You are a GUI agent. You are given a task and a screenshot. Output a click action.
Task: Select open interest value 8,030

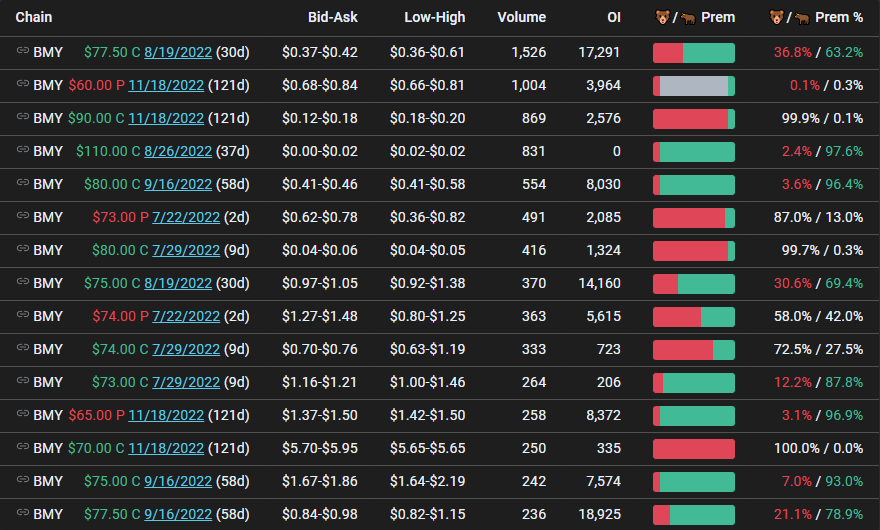pyautogui.click(x=603, y=184)
